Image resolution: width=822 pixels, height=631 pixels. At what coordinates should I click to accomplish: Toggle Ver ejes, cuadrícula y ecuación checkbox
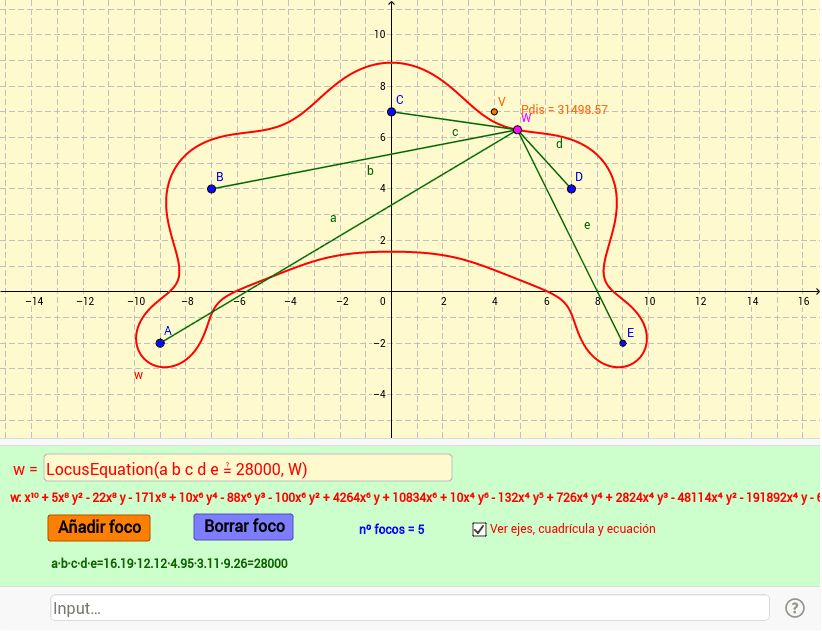479,529
